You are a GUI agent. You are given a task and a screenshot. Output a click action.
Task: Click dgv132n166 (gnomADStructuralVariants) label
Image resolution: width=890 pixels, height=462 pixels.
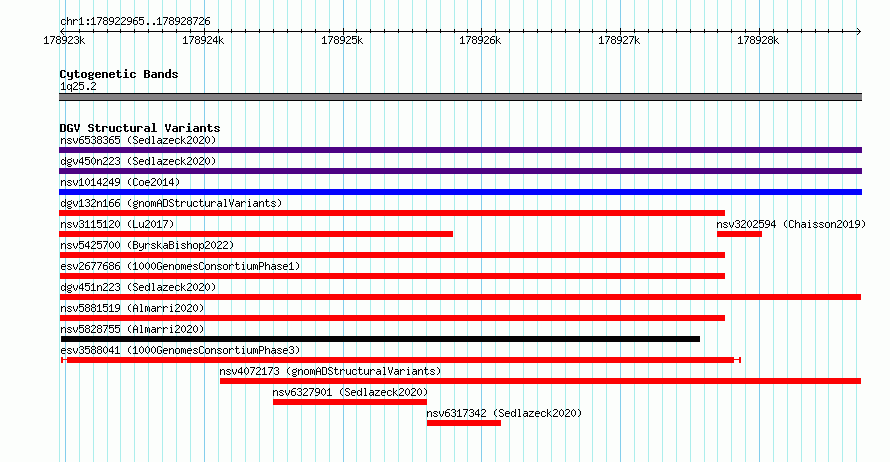tap(171, 203)
